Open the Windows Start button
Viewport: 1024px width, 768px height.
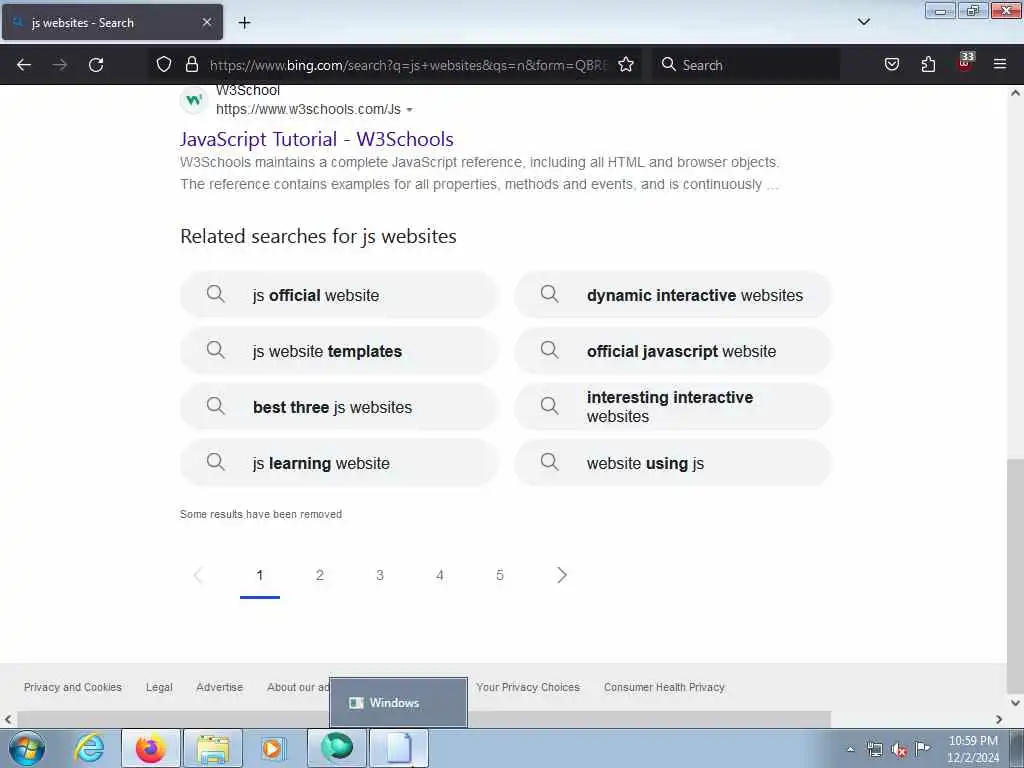pos(27,748)
